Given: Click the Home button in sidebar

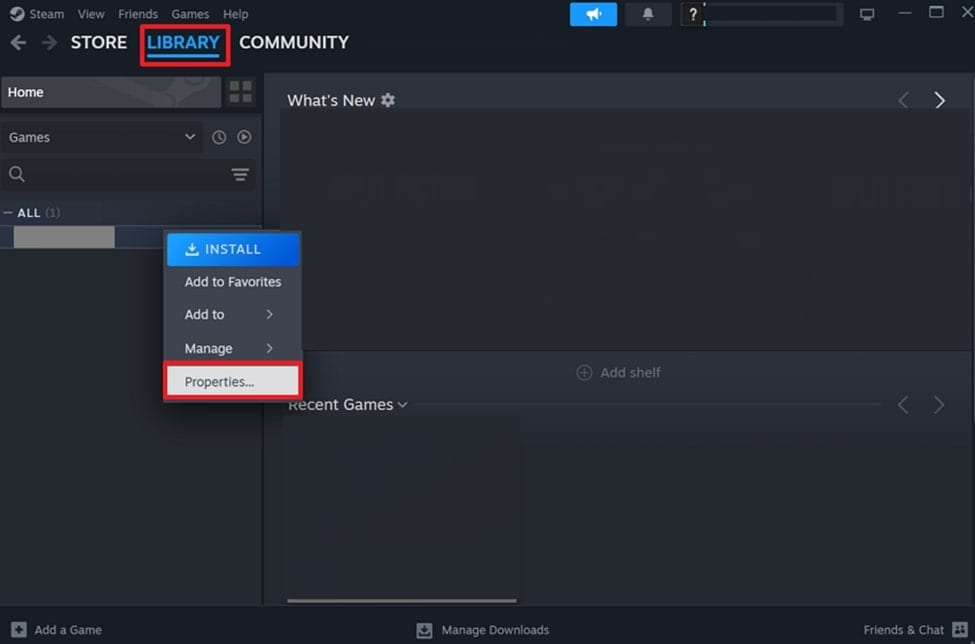Looking at the screenshot, I should click(x=111, y=92).
